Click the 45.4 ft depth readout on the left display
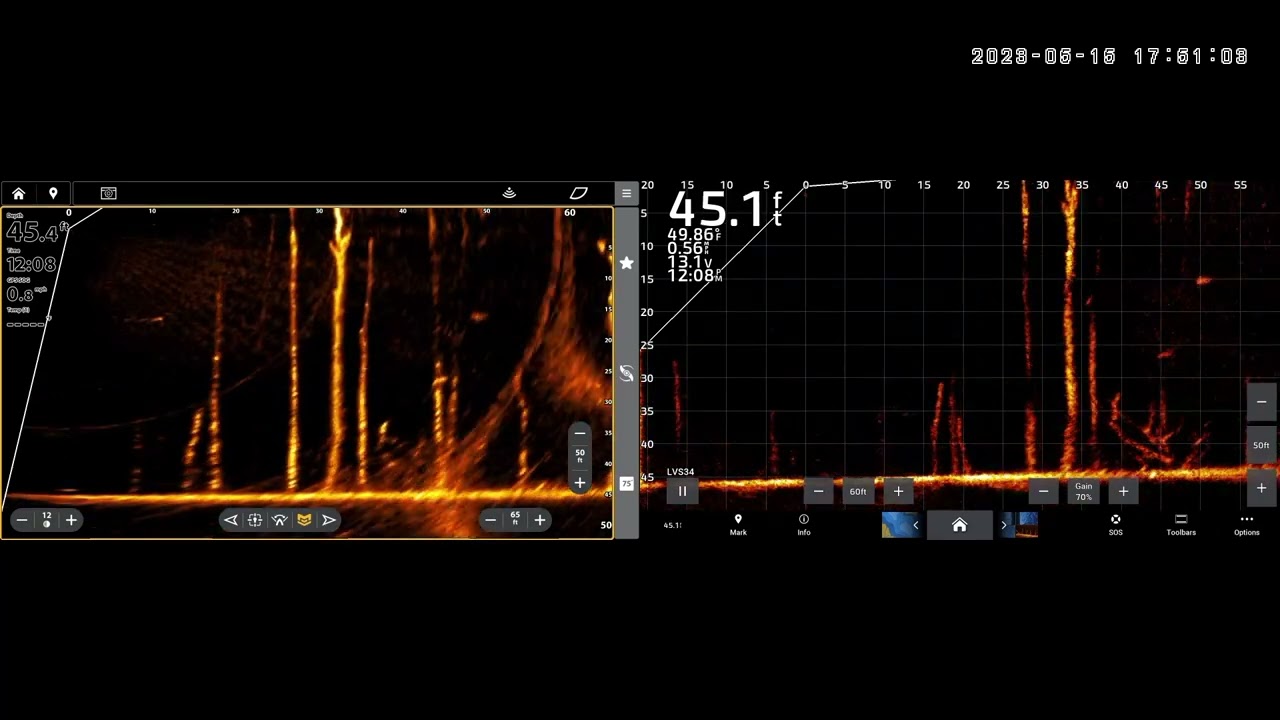This screenshot has width=1280, height=720. tap(36, 232)
